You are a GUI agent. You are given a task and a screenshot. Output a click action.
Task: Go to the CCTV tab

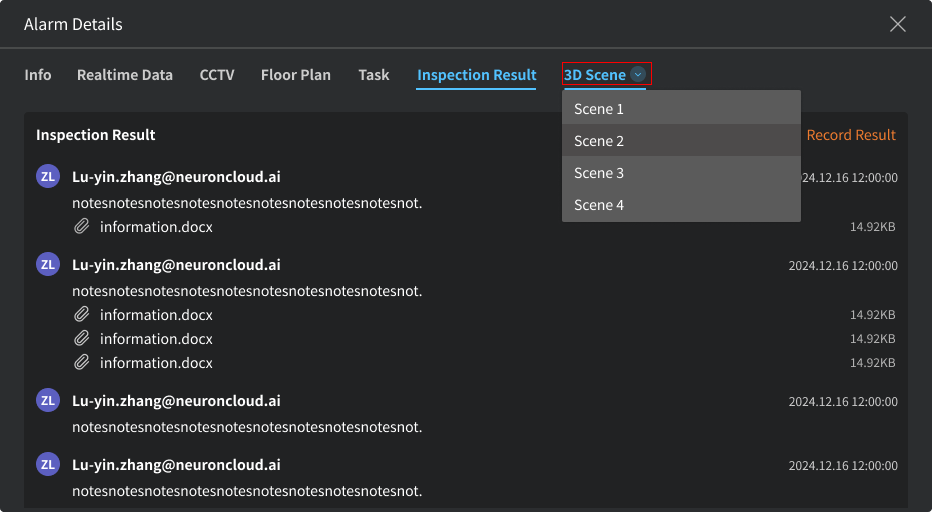tap(217, 75)
